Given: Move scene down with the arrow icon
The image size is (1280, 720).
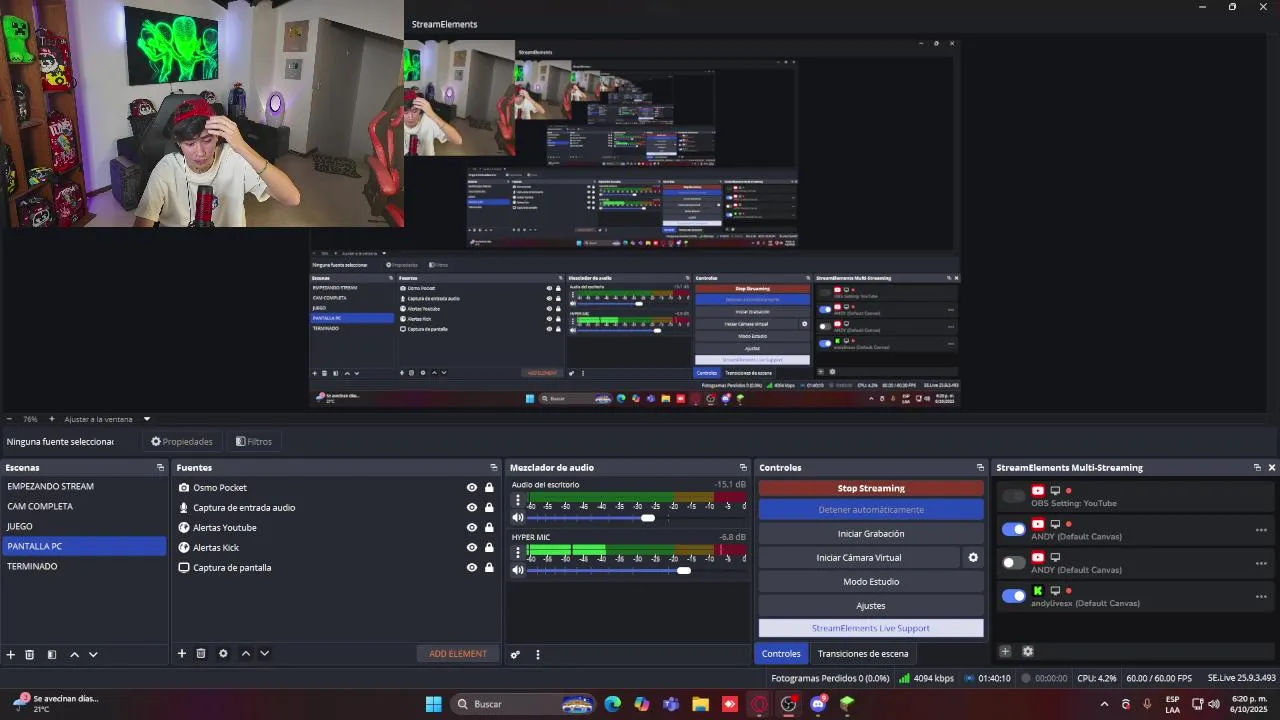Looking at the screenshot, I should (93, 655).
